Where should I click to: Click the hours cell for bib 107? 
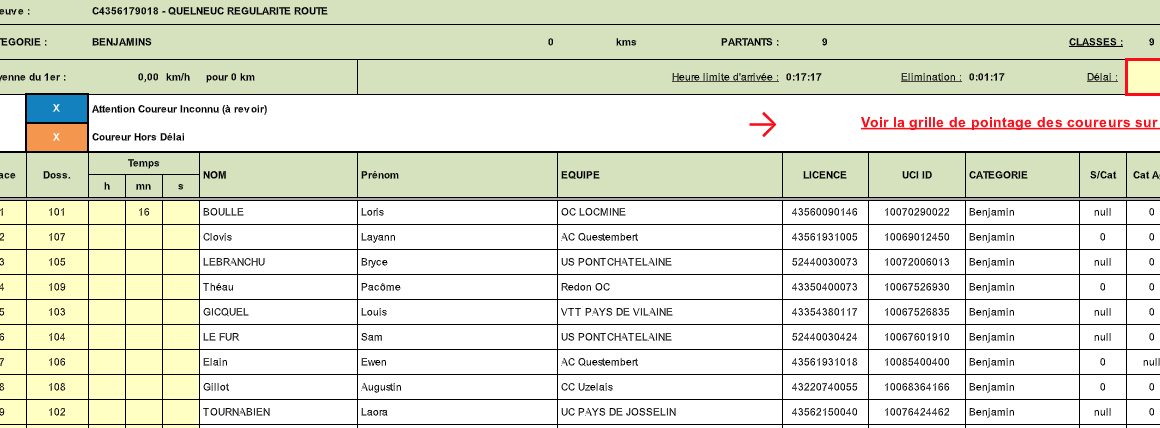(x=107, y=237)
